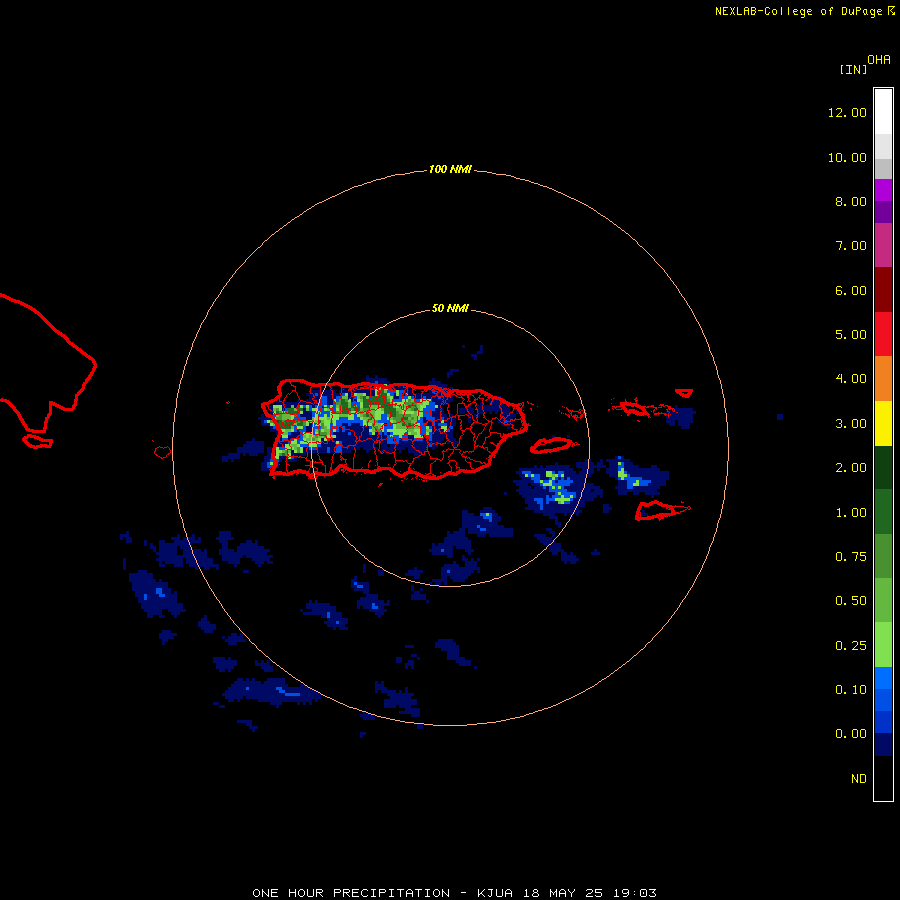Select the magenta swatch above 8.00
This screenshot has height=900, width=900.
[883, 190]
